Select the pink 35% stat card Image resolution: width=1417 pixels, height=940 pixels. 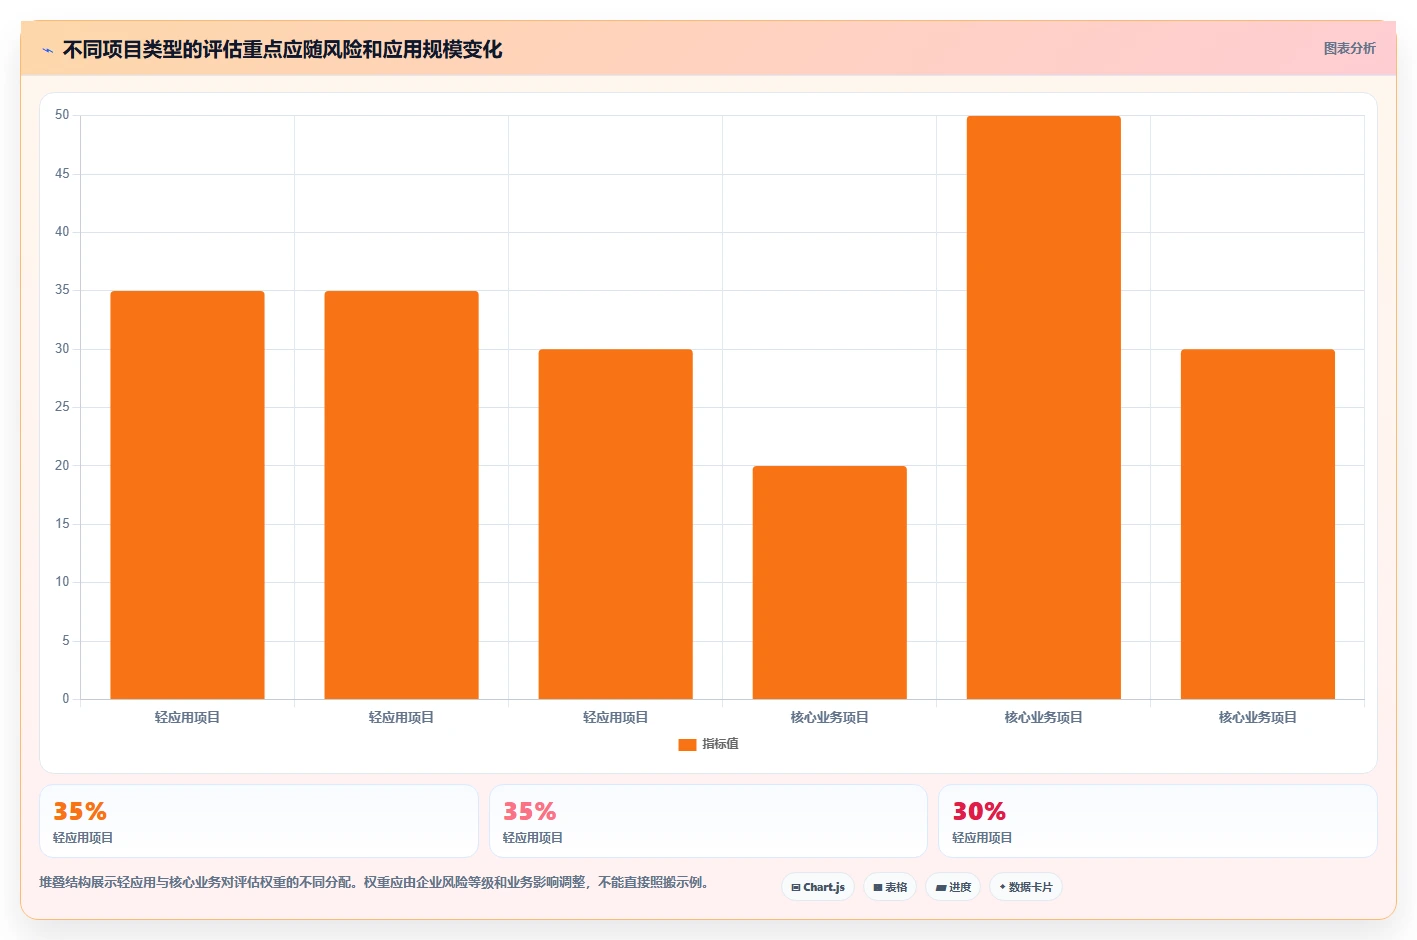click(x=708, y=821)
